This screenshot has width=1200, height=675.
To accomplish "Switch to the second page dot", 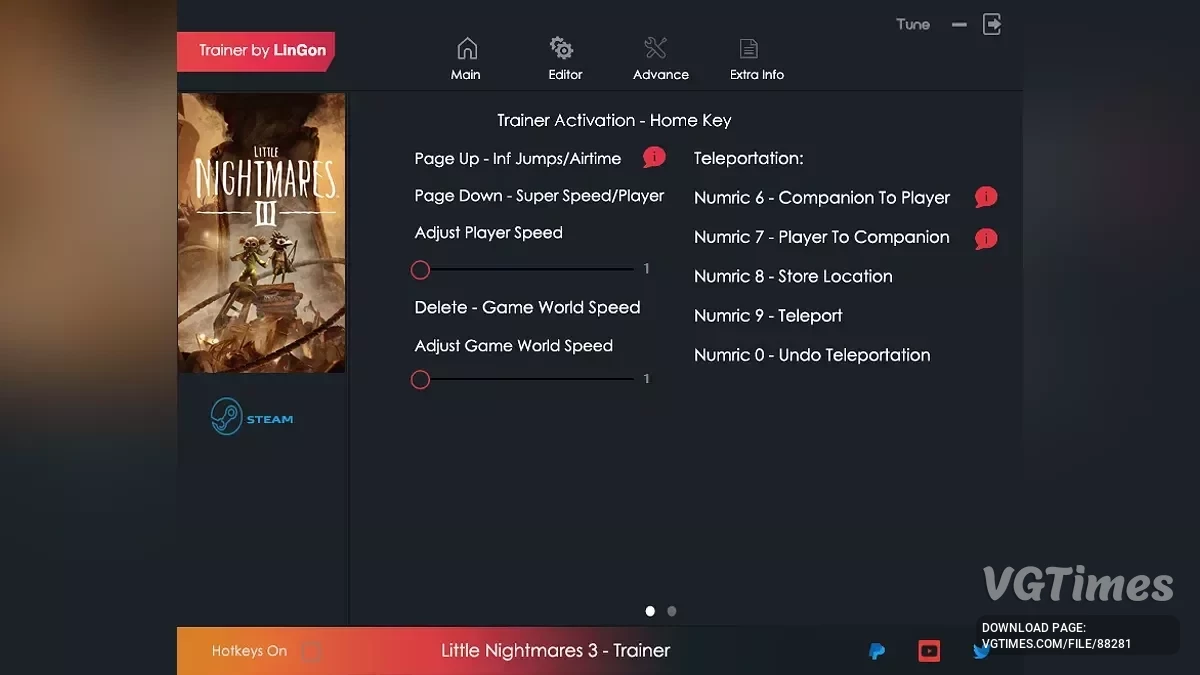I will point(672,611).
